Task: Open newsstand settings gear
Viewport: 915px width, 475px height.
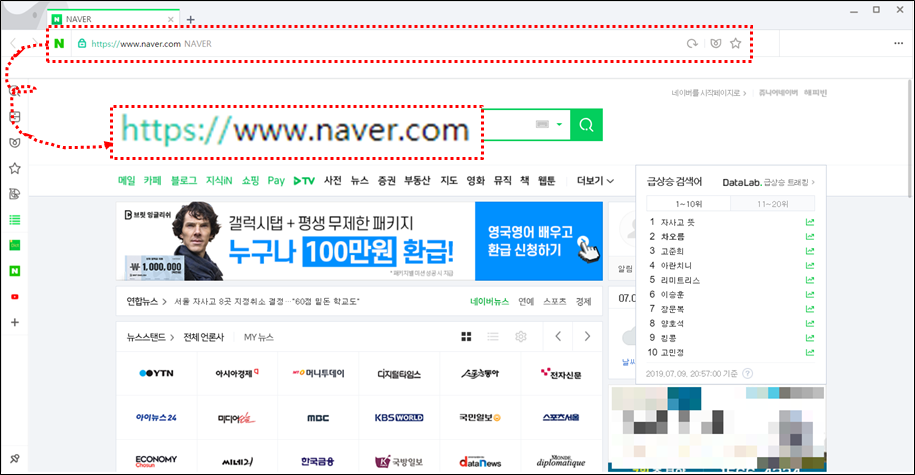Action: (x=521, y=337)
